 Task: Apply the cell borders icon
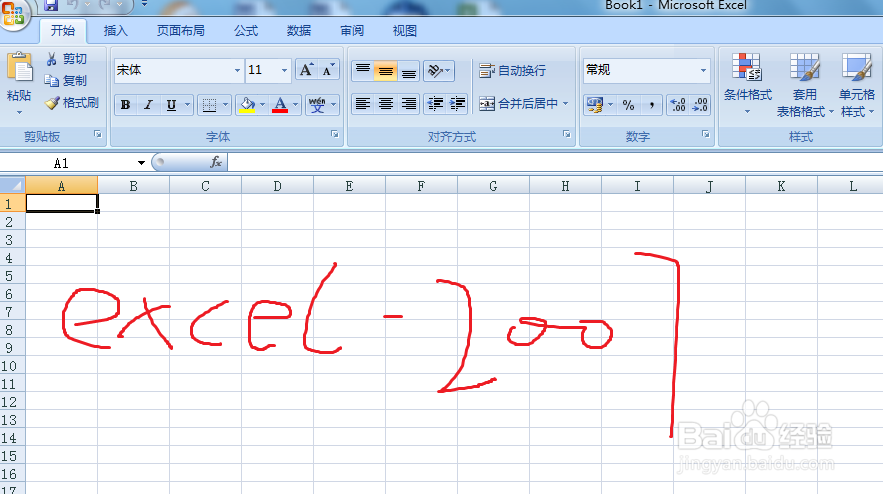coord(209,105)
